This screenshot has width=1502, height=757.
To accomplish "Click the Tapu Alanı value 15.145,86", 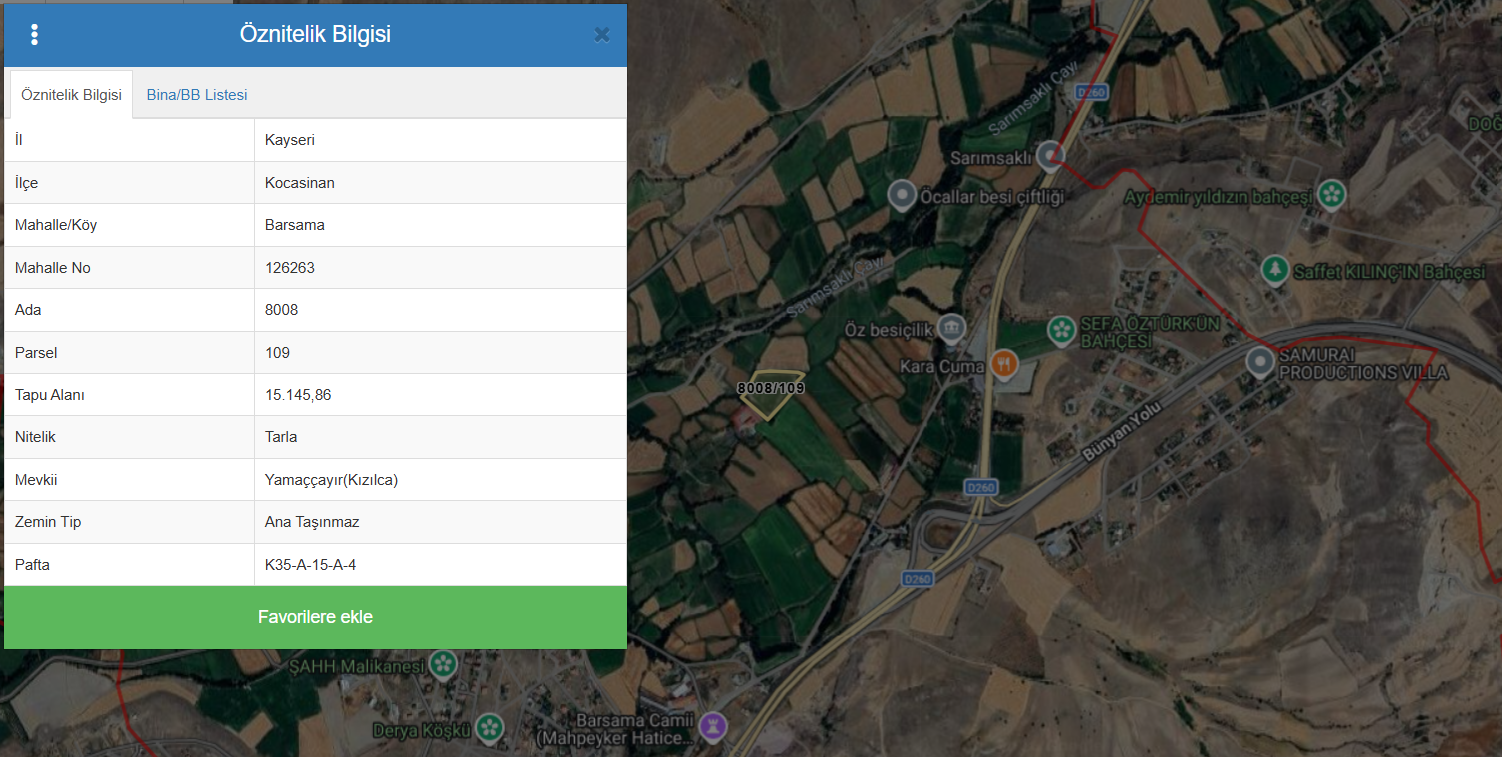I will 298,395.
